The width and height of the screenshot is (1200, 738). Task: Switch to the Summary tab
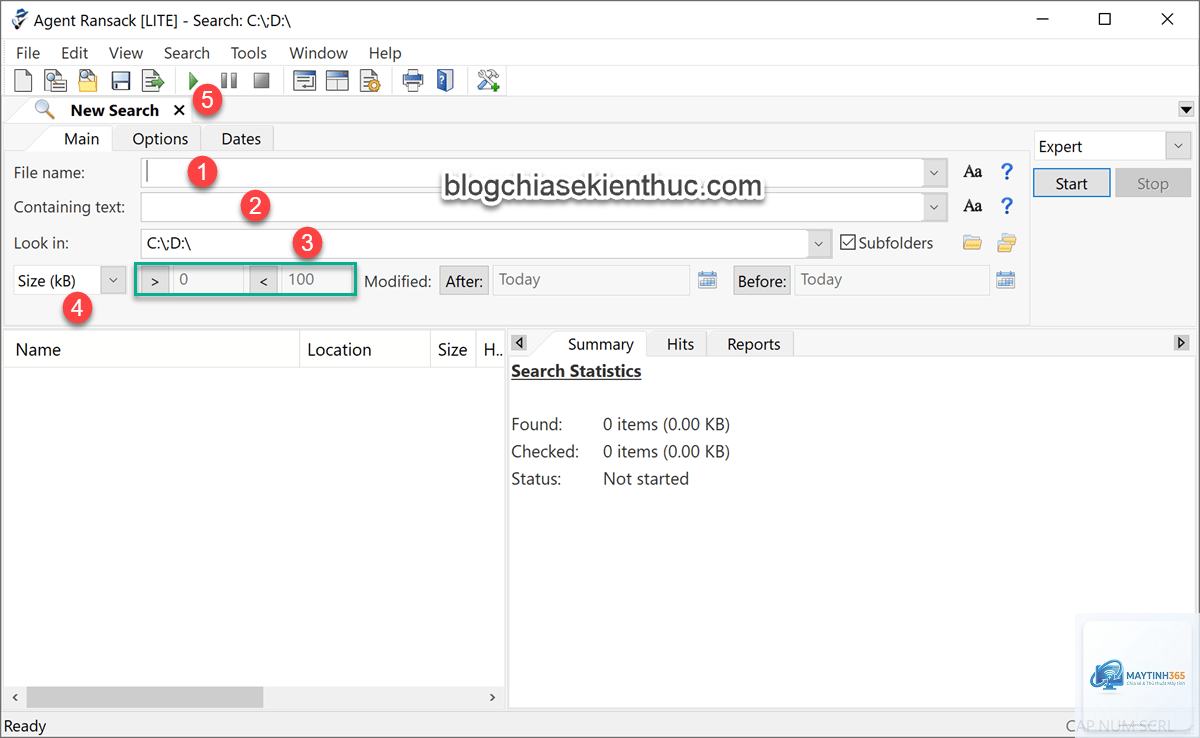[600, 344]
